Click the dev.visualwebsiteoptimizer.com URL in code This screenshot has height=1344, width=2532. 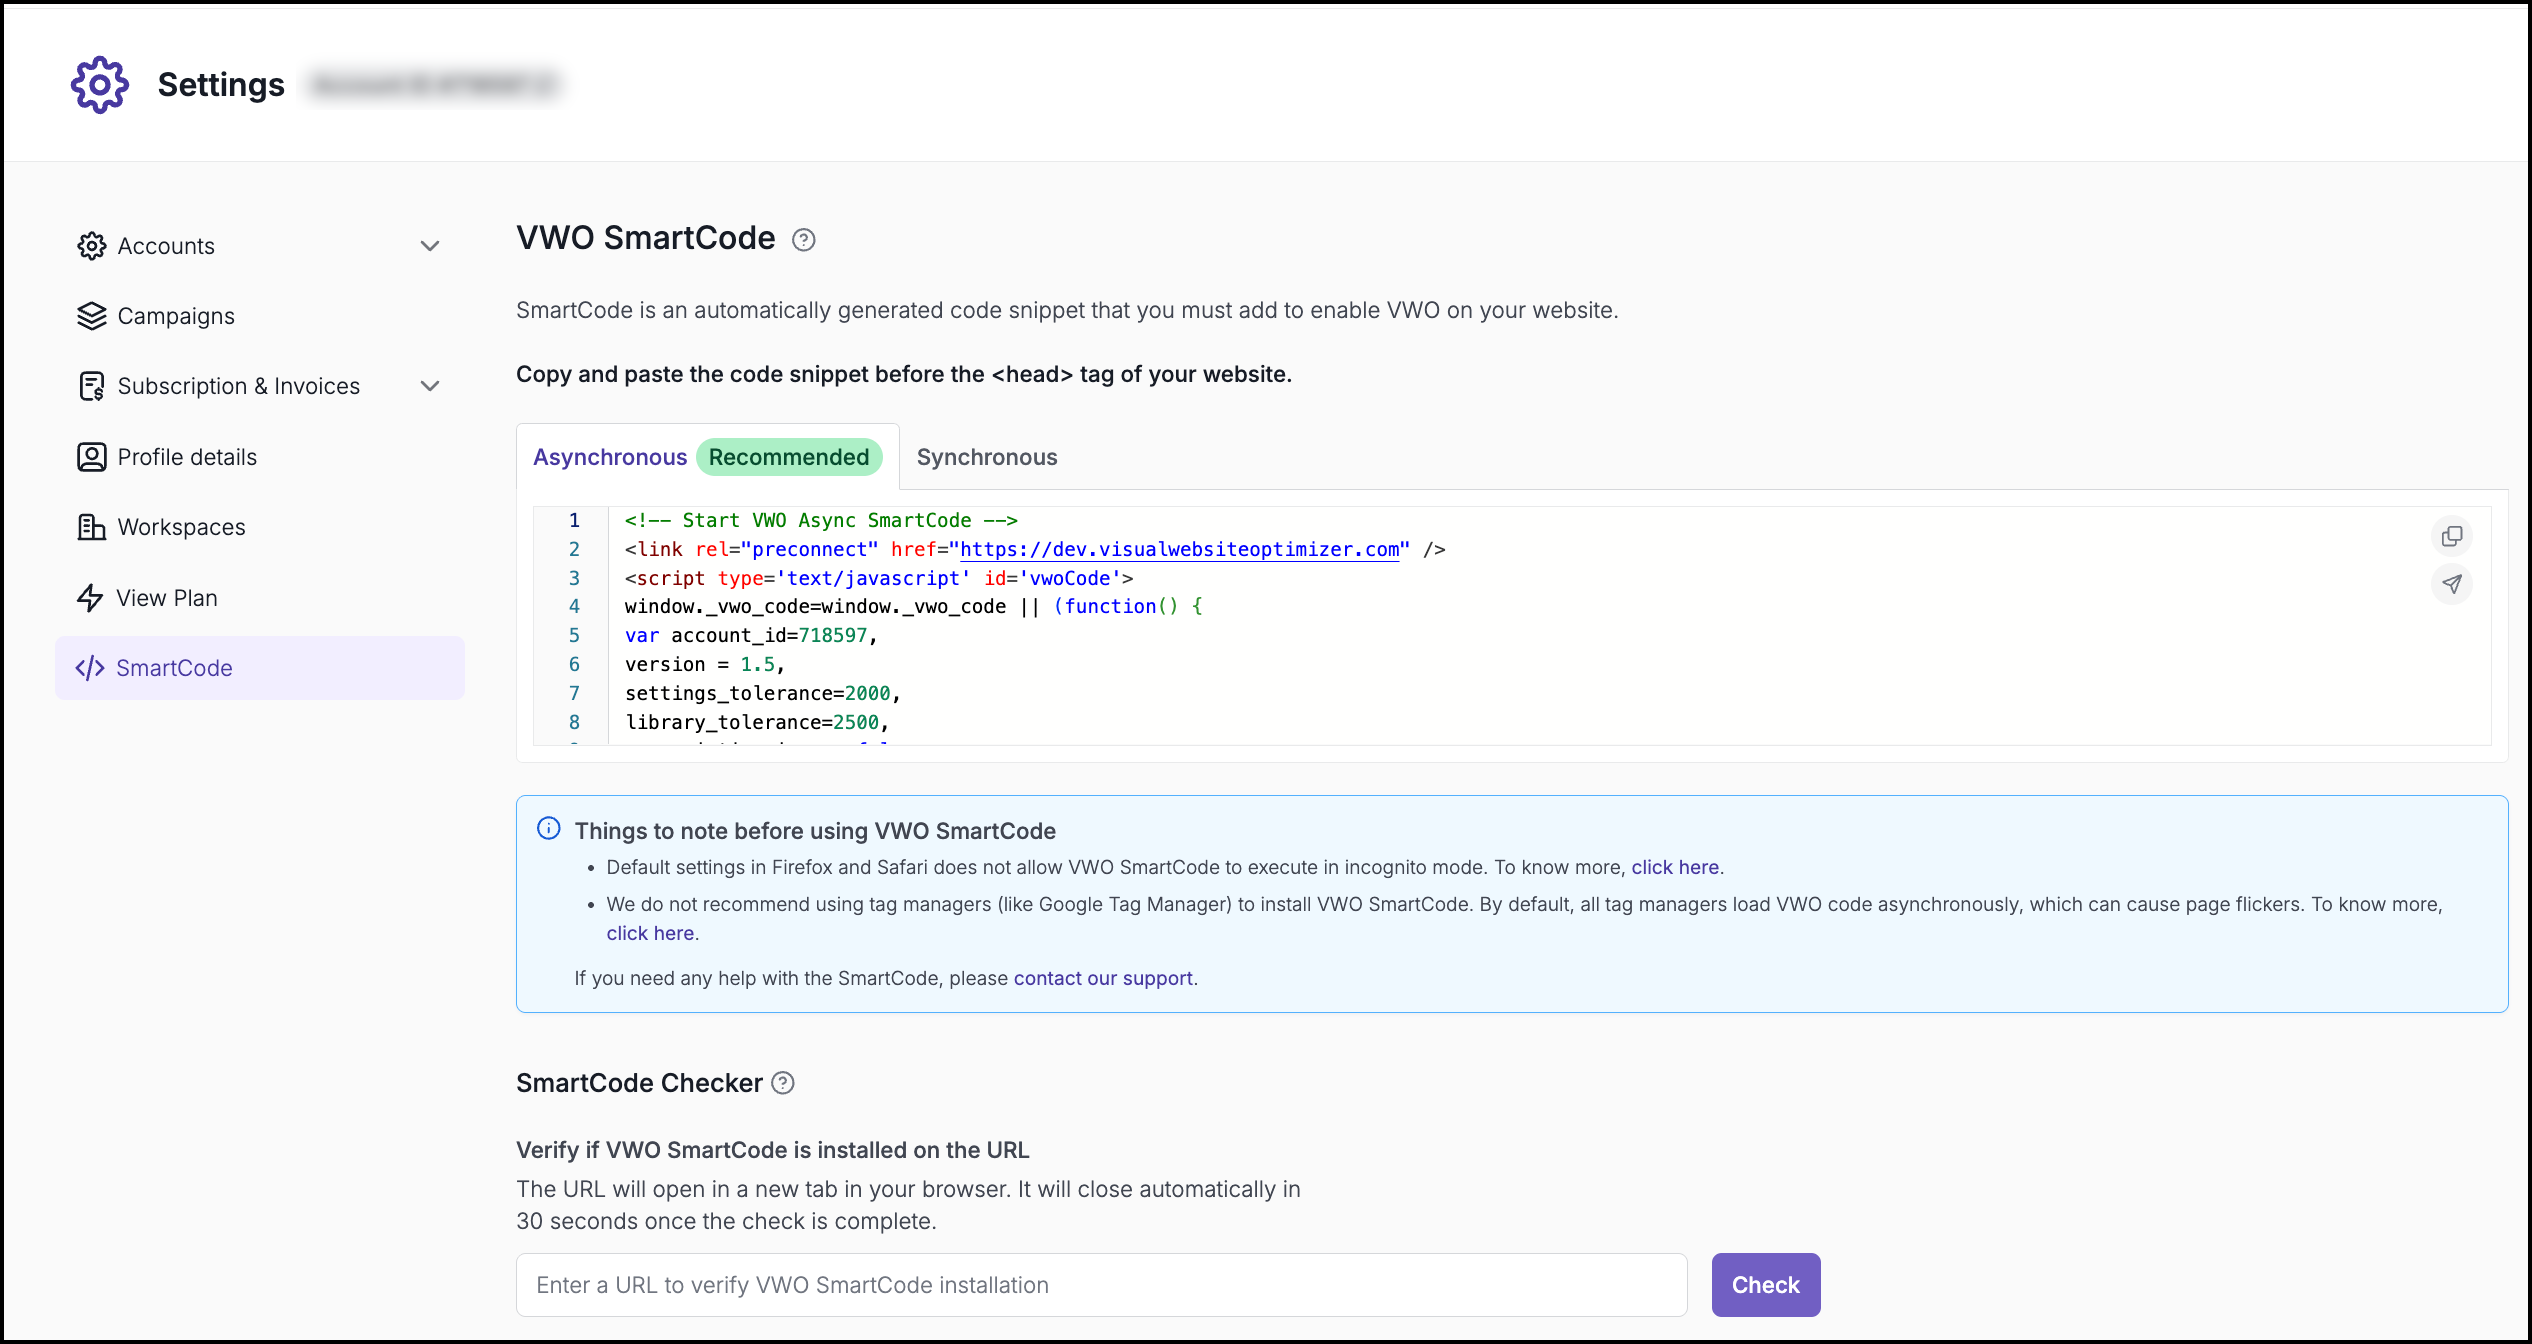click(1180, 549)
